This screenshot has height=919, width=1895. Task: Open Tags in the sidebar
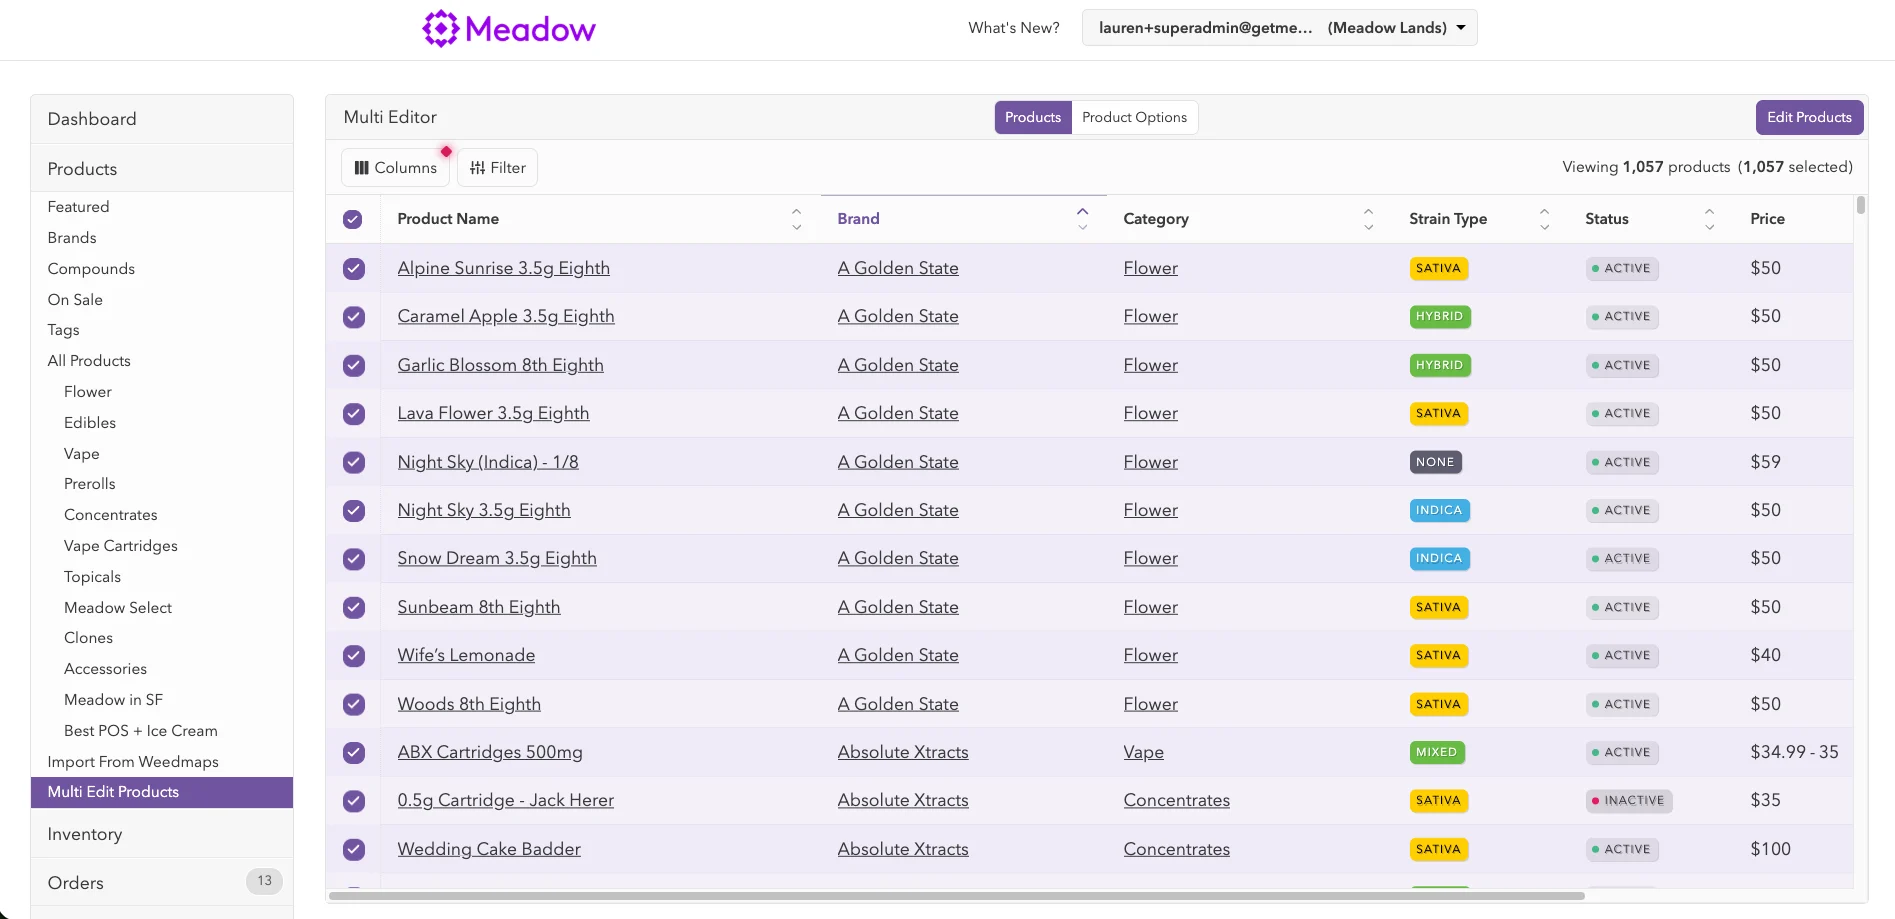(x=63, y=330)
